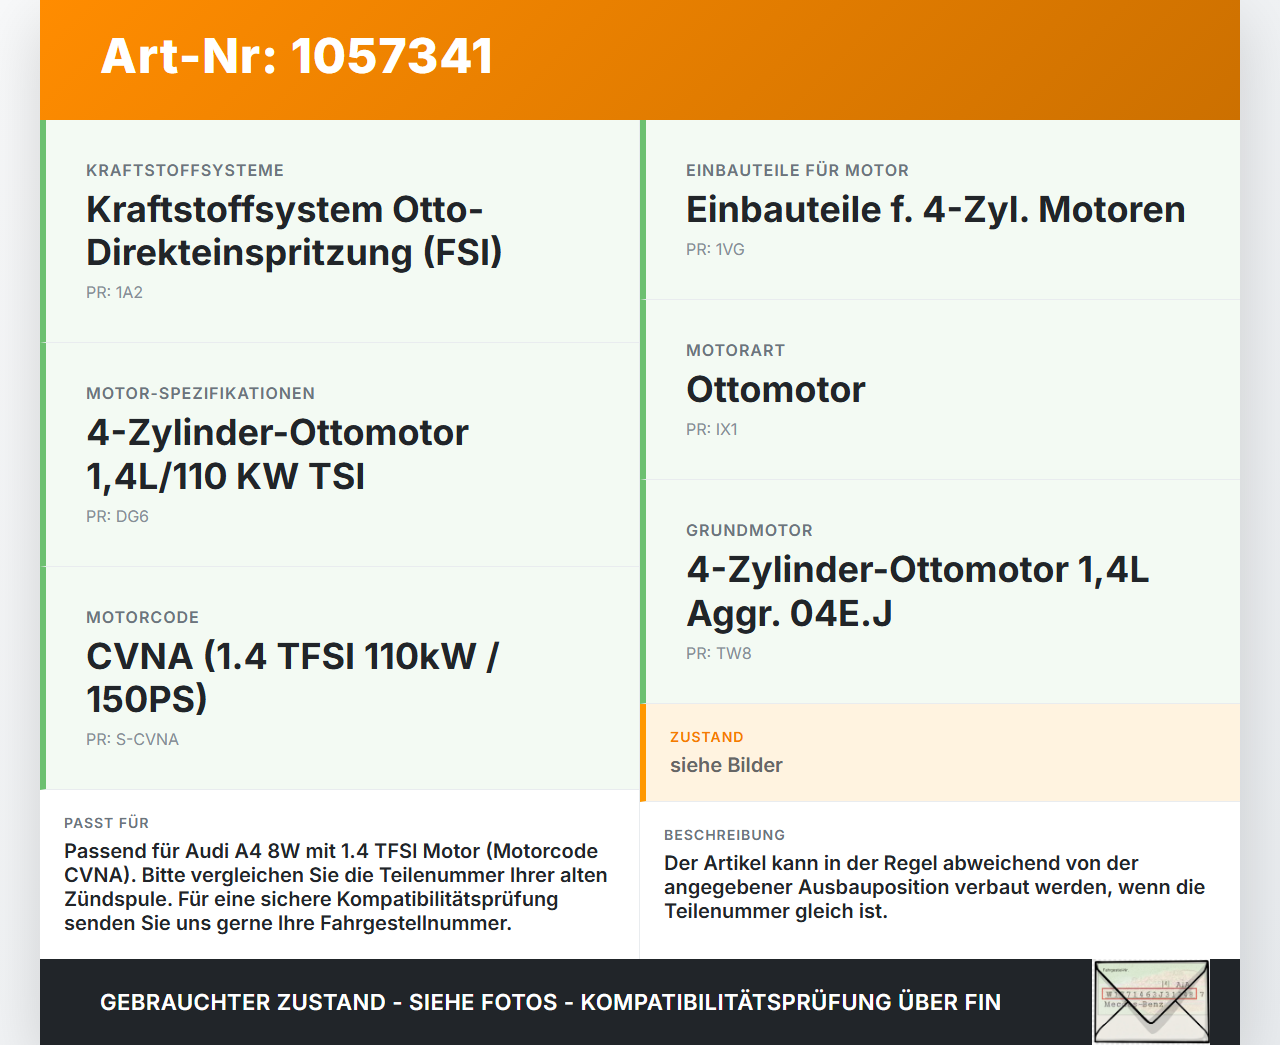Image resolution: width=1280 pixels, height=1046 pixels.
Task: Click the PASST FÜR label
Action: coord(106,823)
